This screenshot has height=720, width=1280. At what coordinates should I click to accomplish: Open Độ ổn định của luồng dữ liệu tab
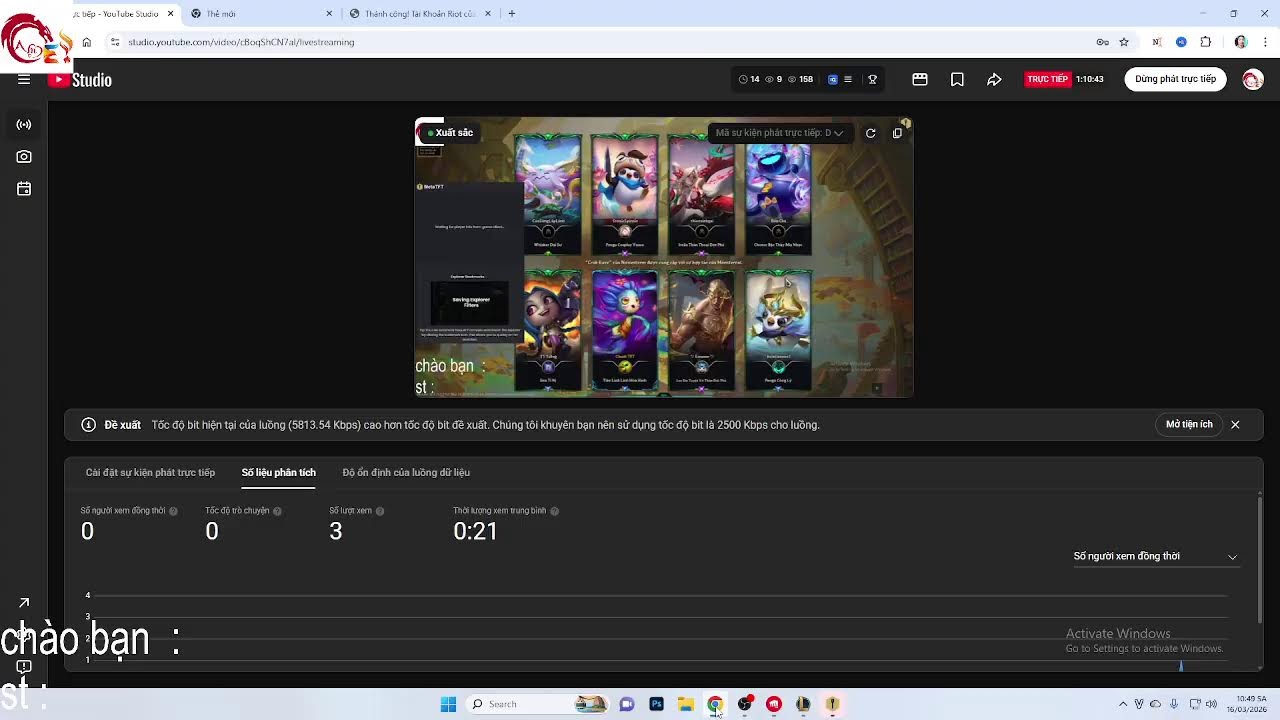[x=406, y=472]
